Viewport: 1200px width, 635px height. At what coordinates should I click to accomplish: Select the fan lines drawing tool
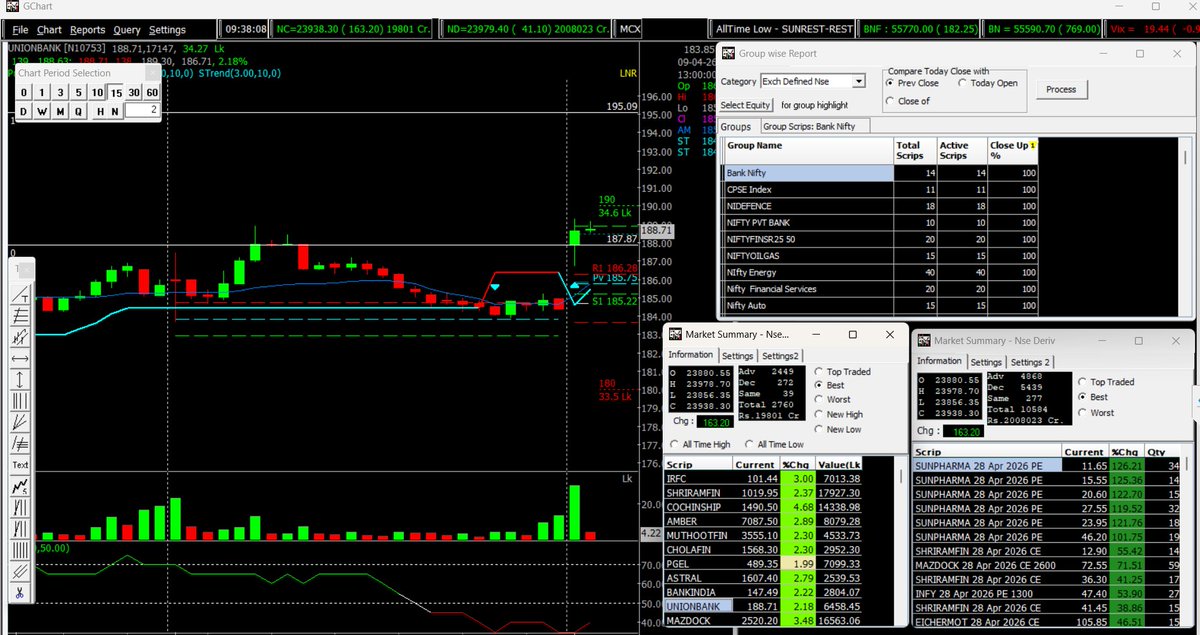click(20, 422)
